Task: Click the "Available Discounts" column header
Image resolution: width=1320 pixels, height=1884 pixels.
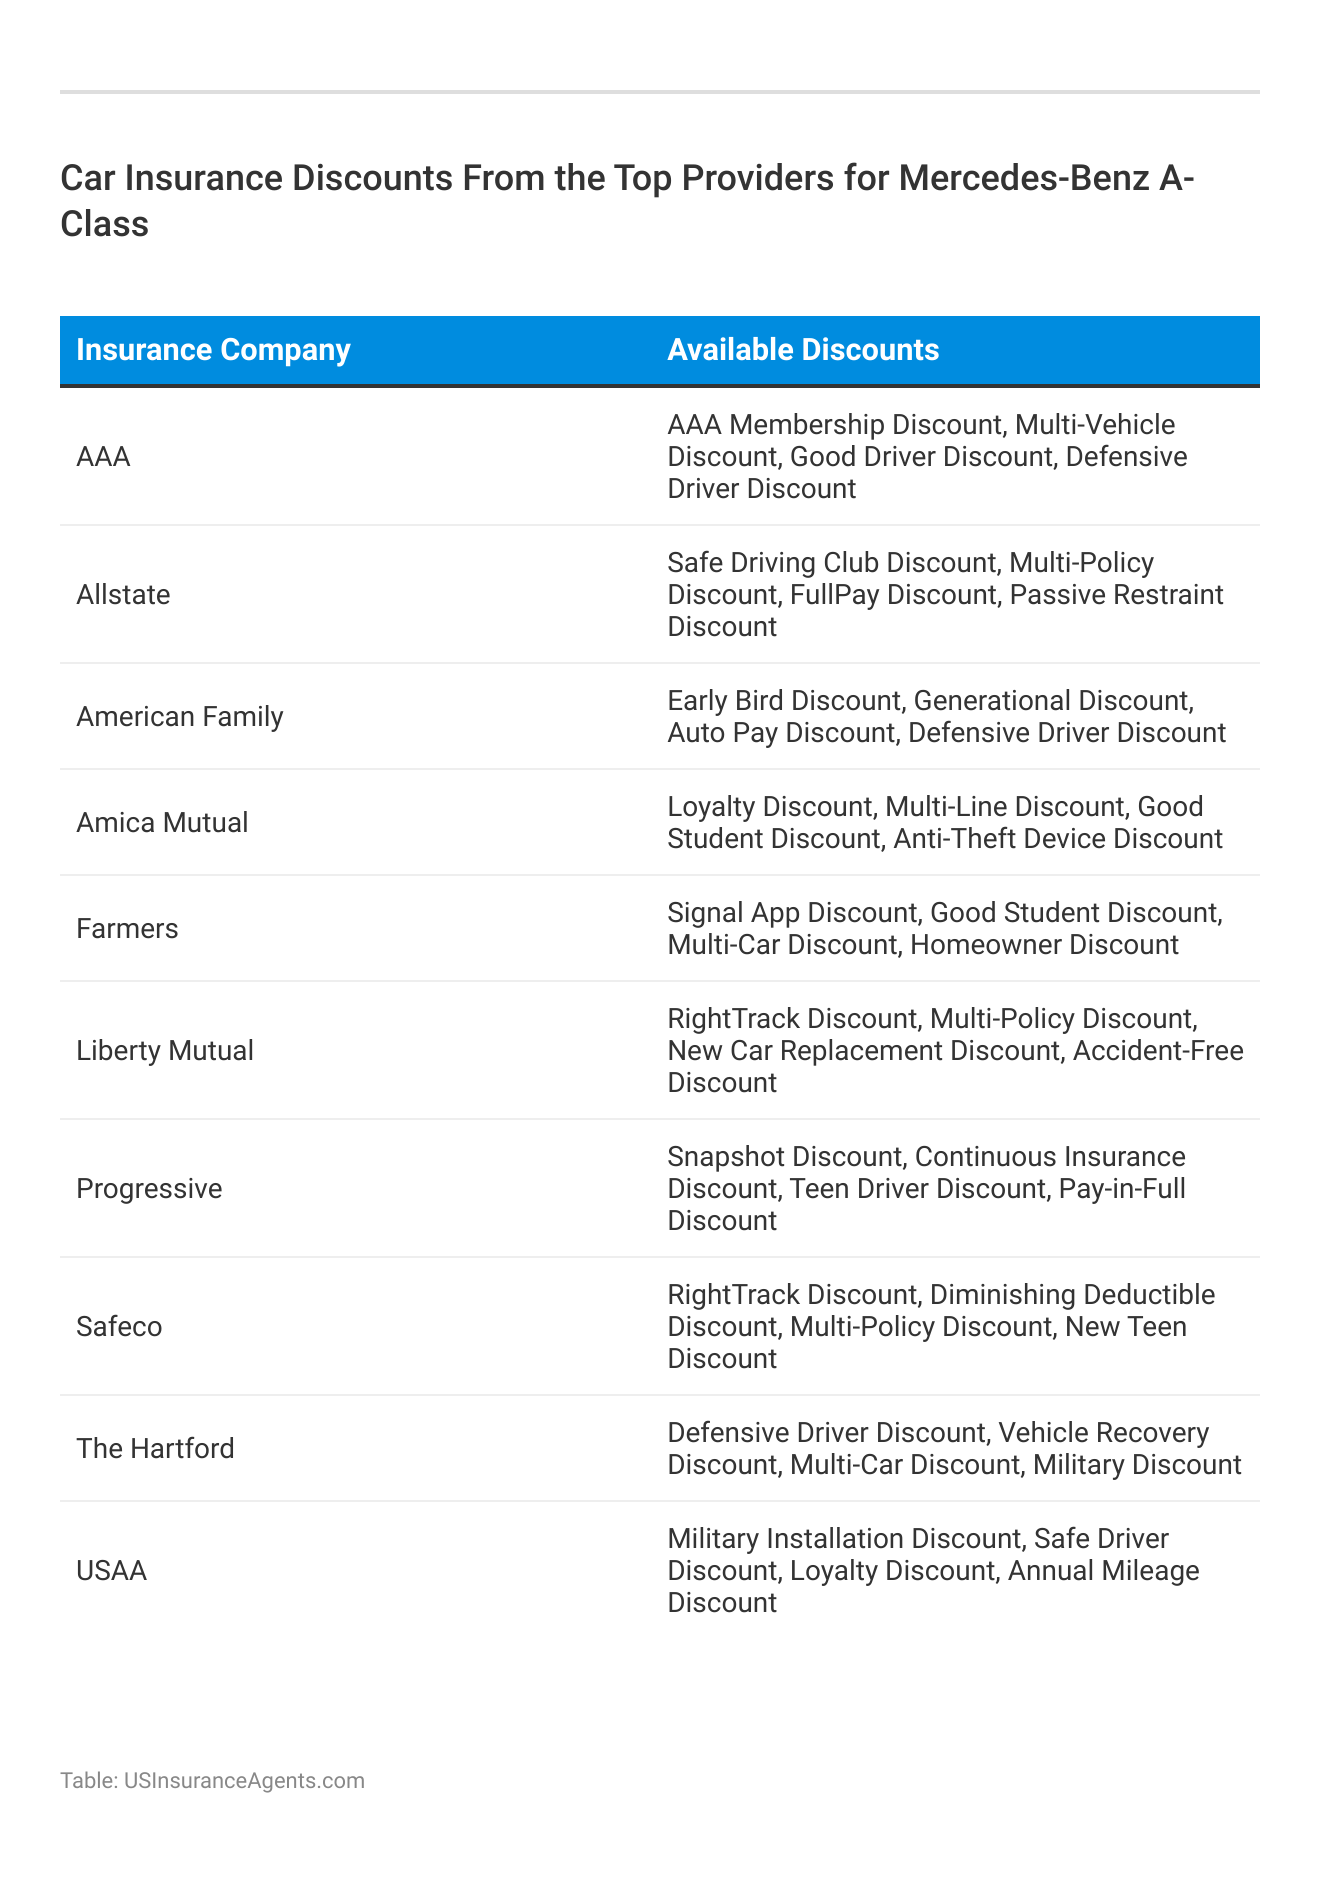Action: [803, 350]
